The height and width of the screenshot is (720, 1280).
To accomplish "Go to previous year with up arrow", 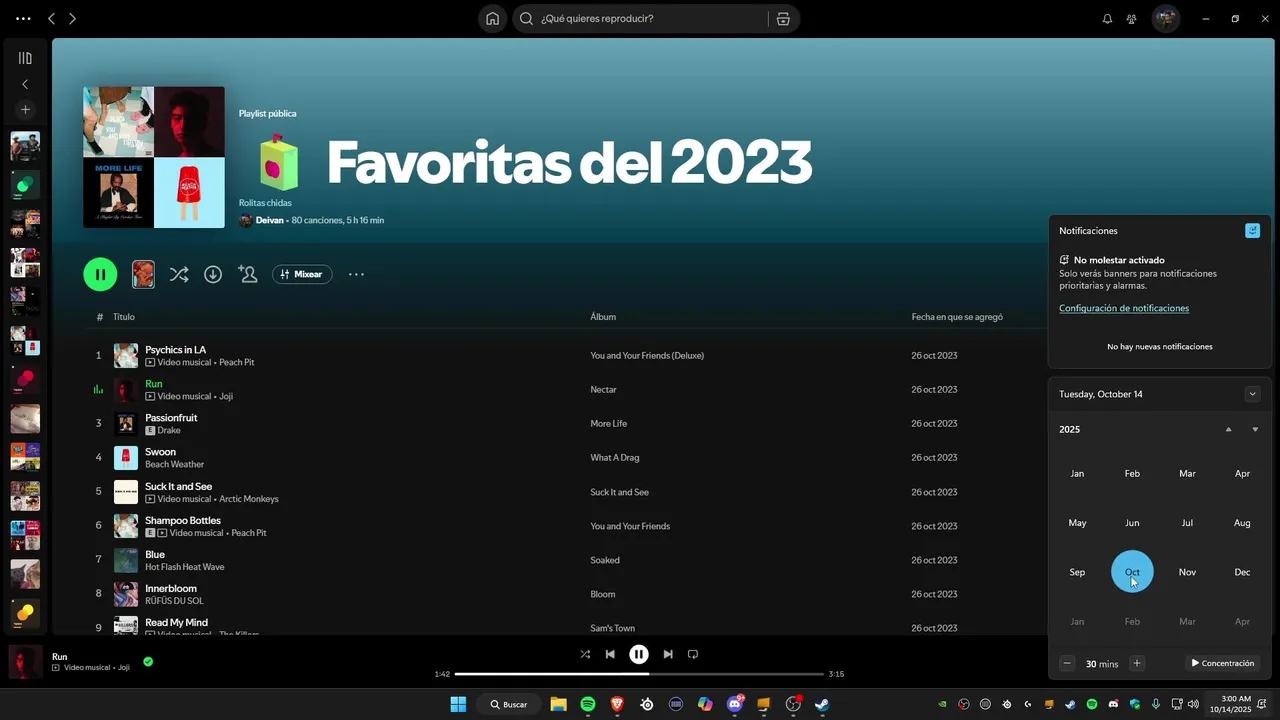I will [1228, 429].
